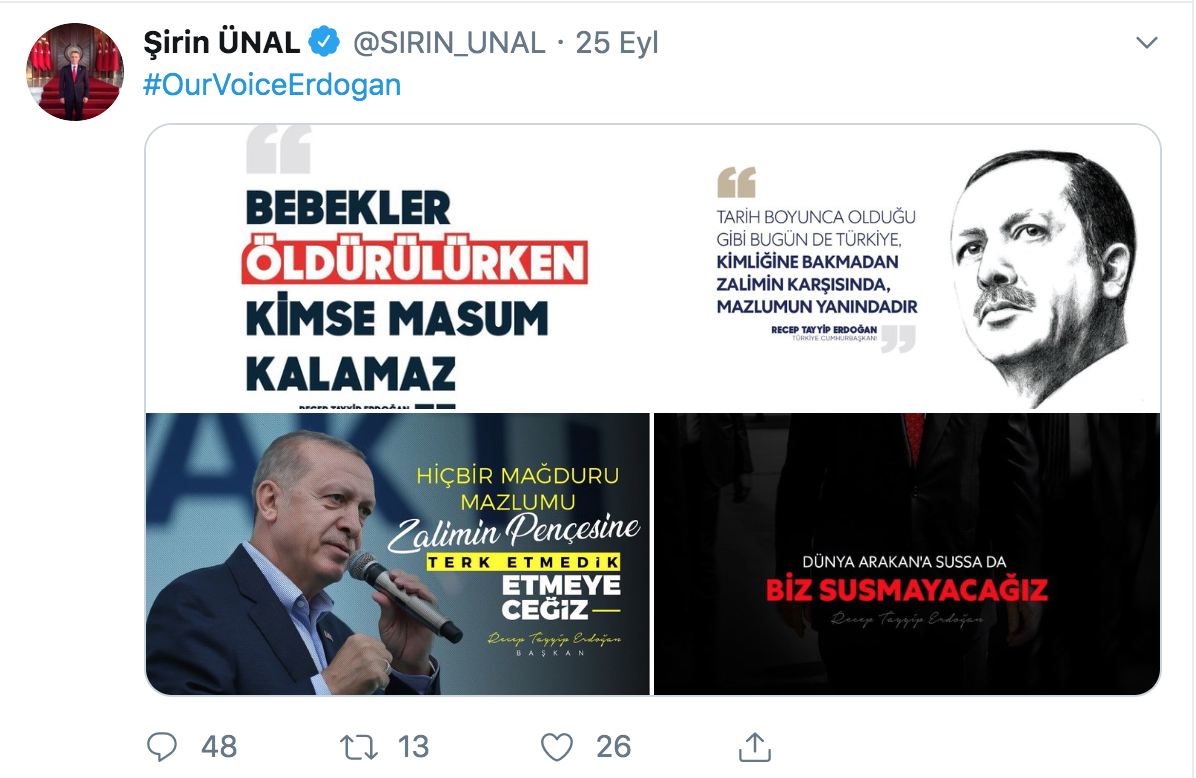Like the tweet with the heart icon
The image size is (1196, 778).
(557, 747)
